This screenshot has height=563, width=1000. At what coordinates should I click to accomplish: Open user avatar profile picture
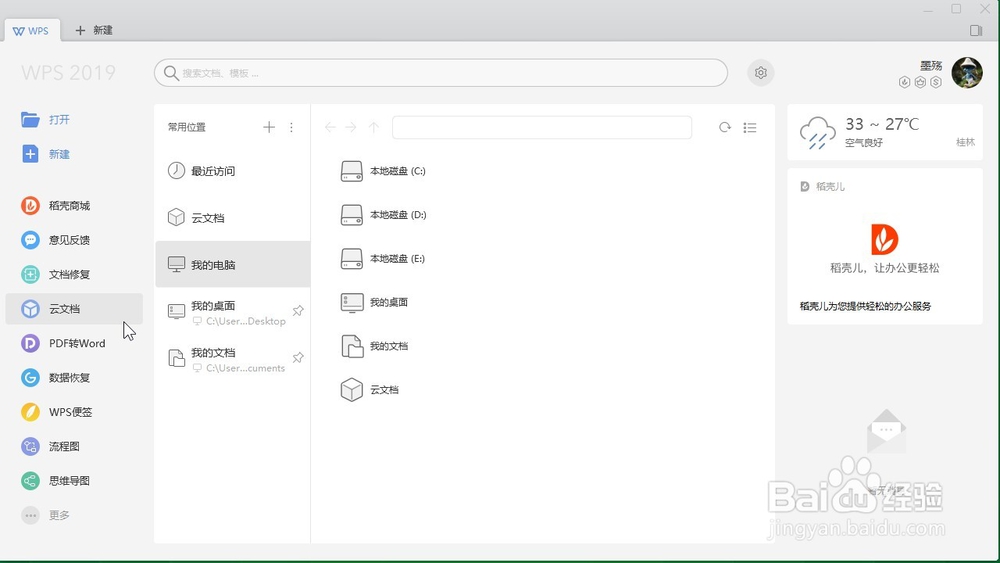[967, 72]
